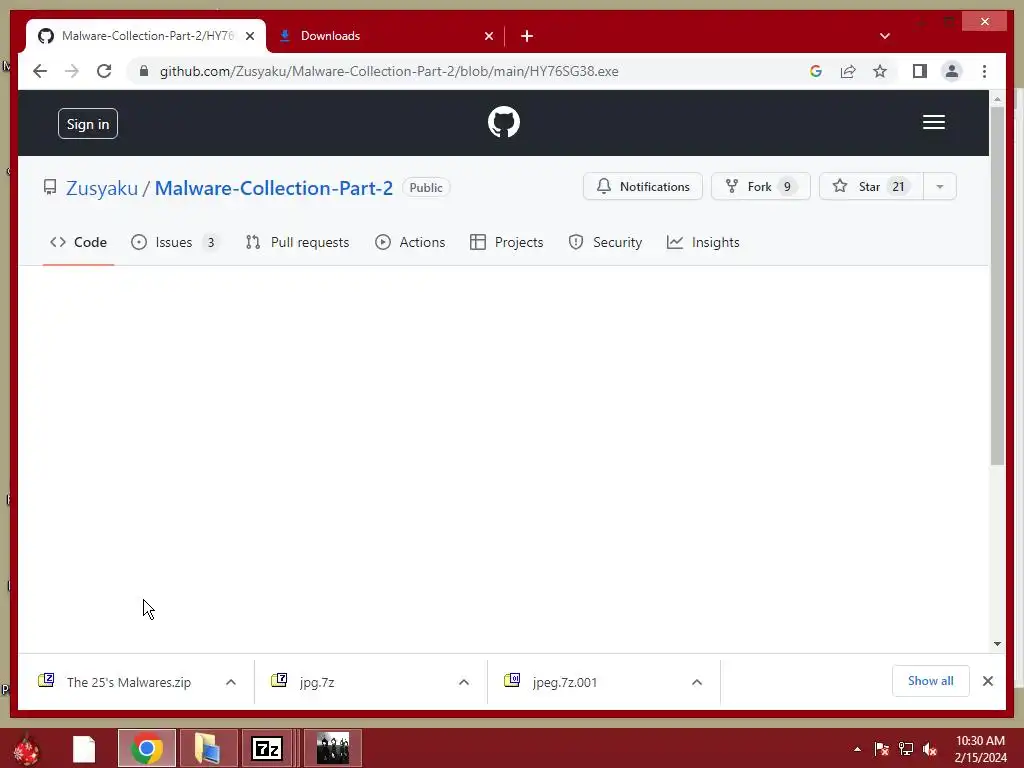Open Chrome three-dot menu
The height and width of the screenshot is (768, 1024).
click(984, 71)
